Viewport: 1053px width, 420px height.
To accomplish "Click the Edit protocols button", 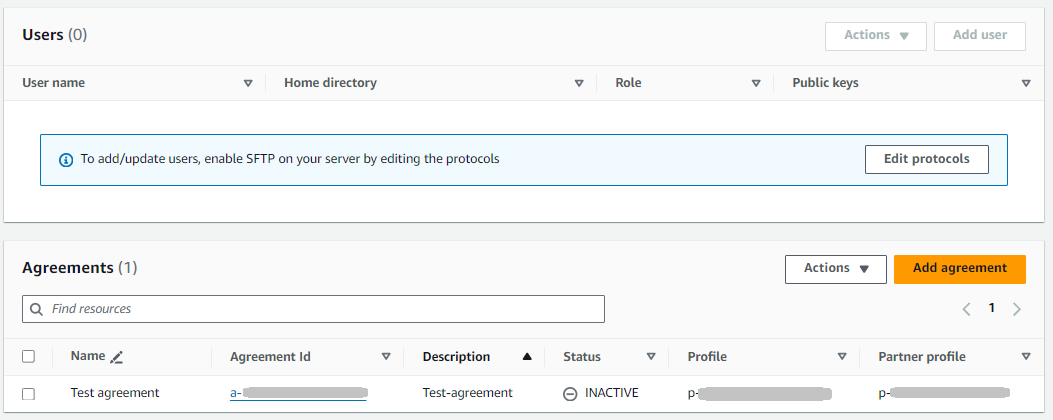I will click(926, 160).
